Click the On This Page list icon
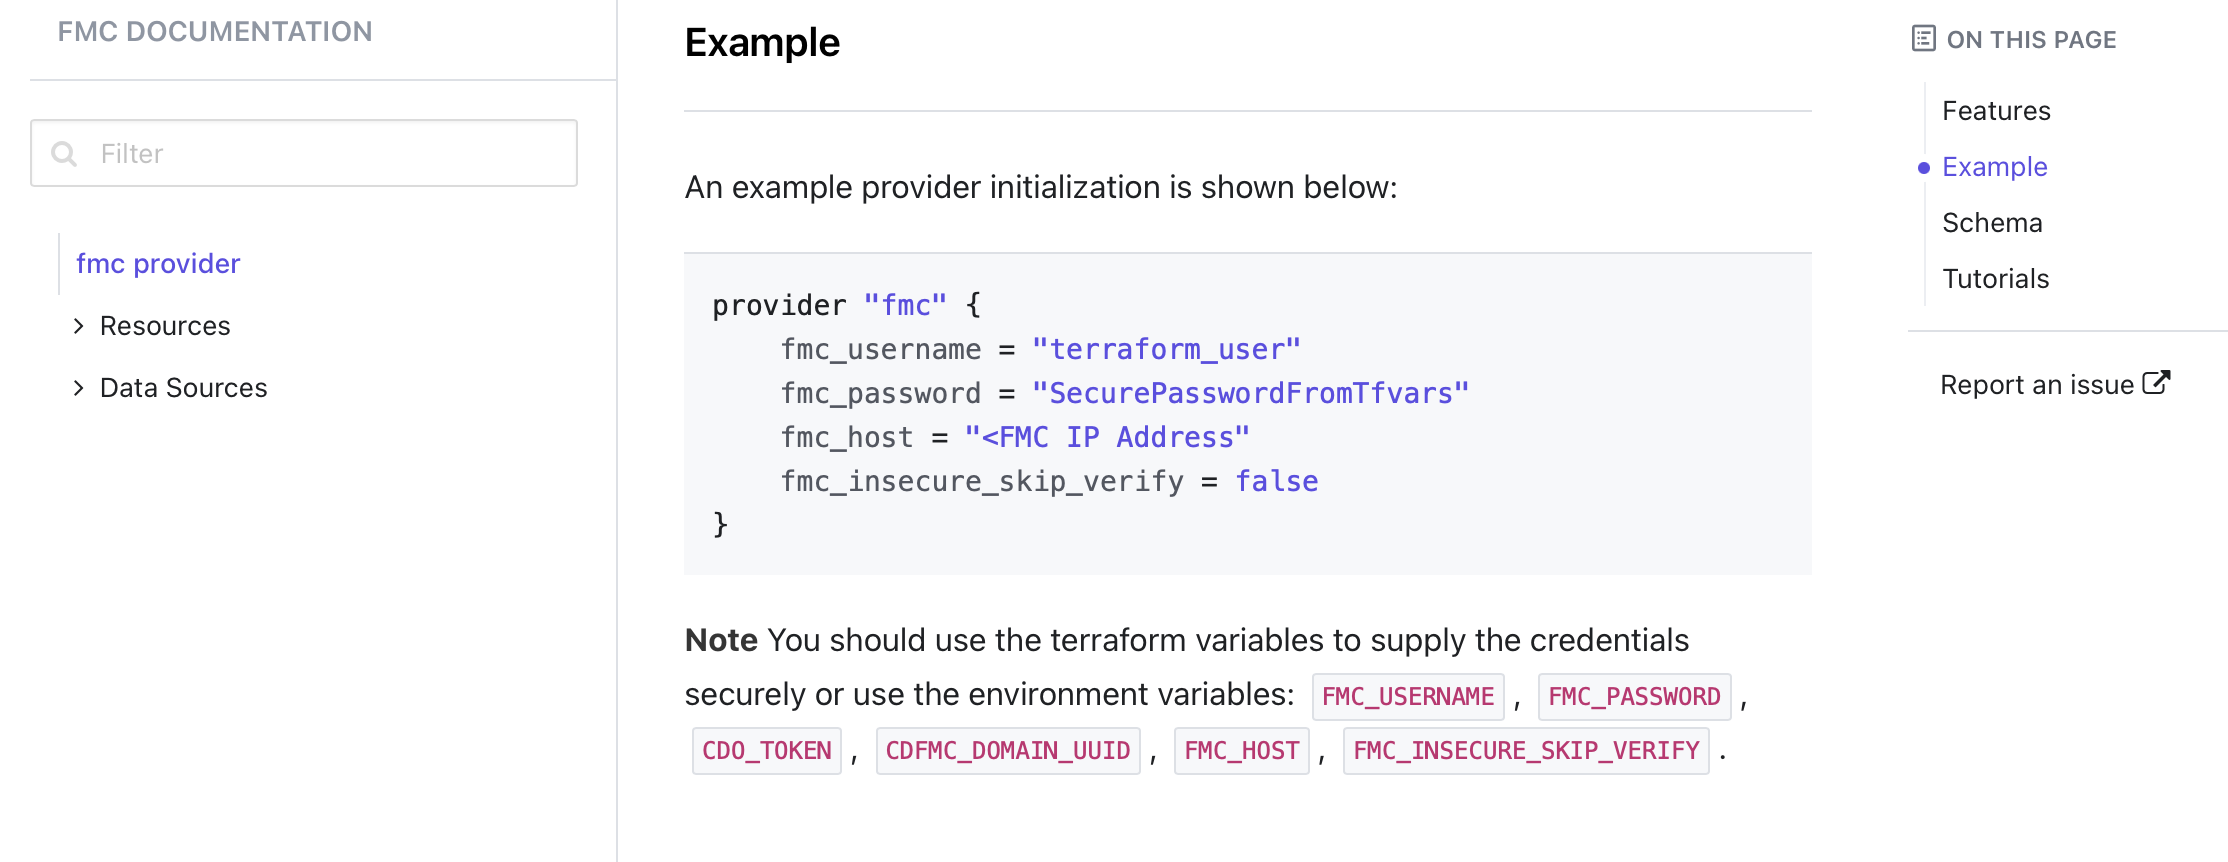Image resolution: width=2228 pixels, height=862 pixels. tap(1923, 39)
